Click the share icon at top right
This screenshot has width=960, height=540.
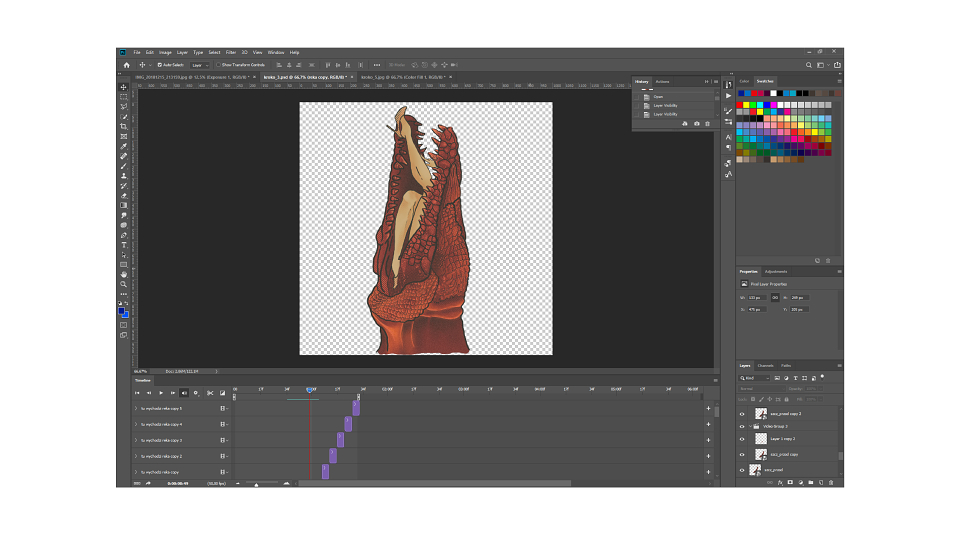coord(837,65)
